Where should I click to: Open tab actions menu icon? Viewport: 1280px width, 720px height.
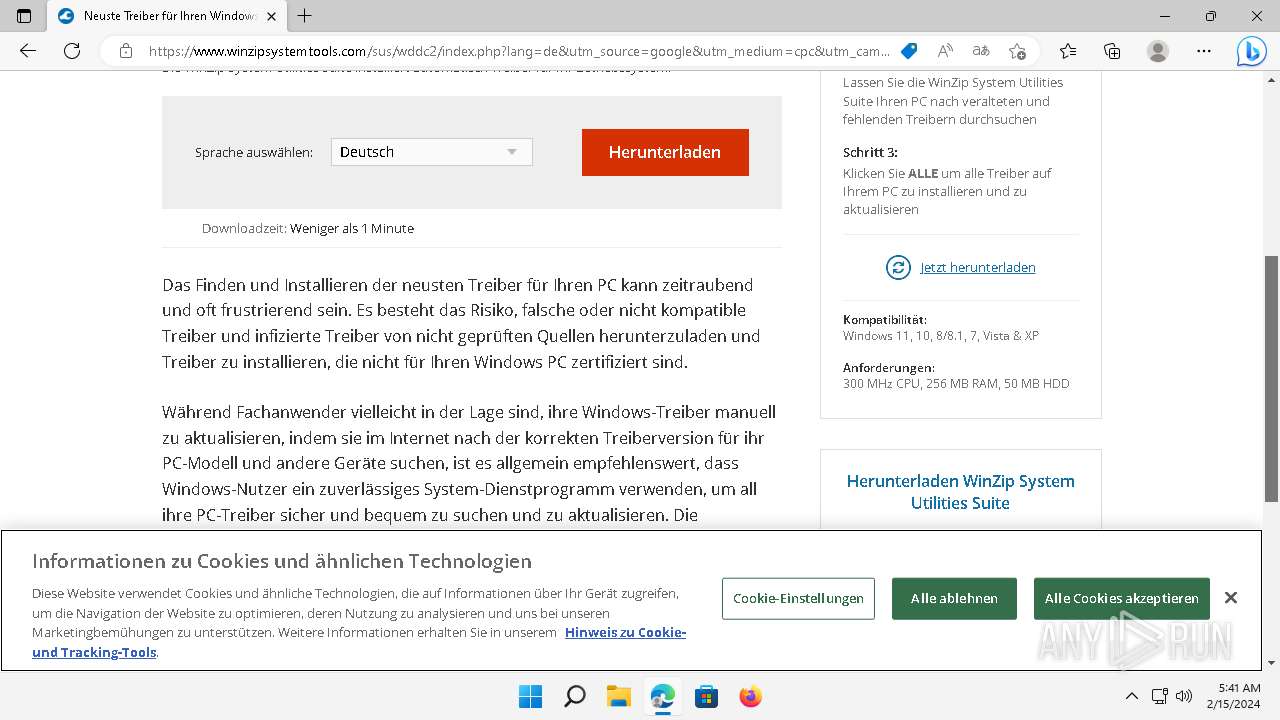pyautogui.click(x=24, y=16)
